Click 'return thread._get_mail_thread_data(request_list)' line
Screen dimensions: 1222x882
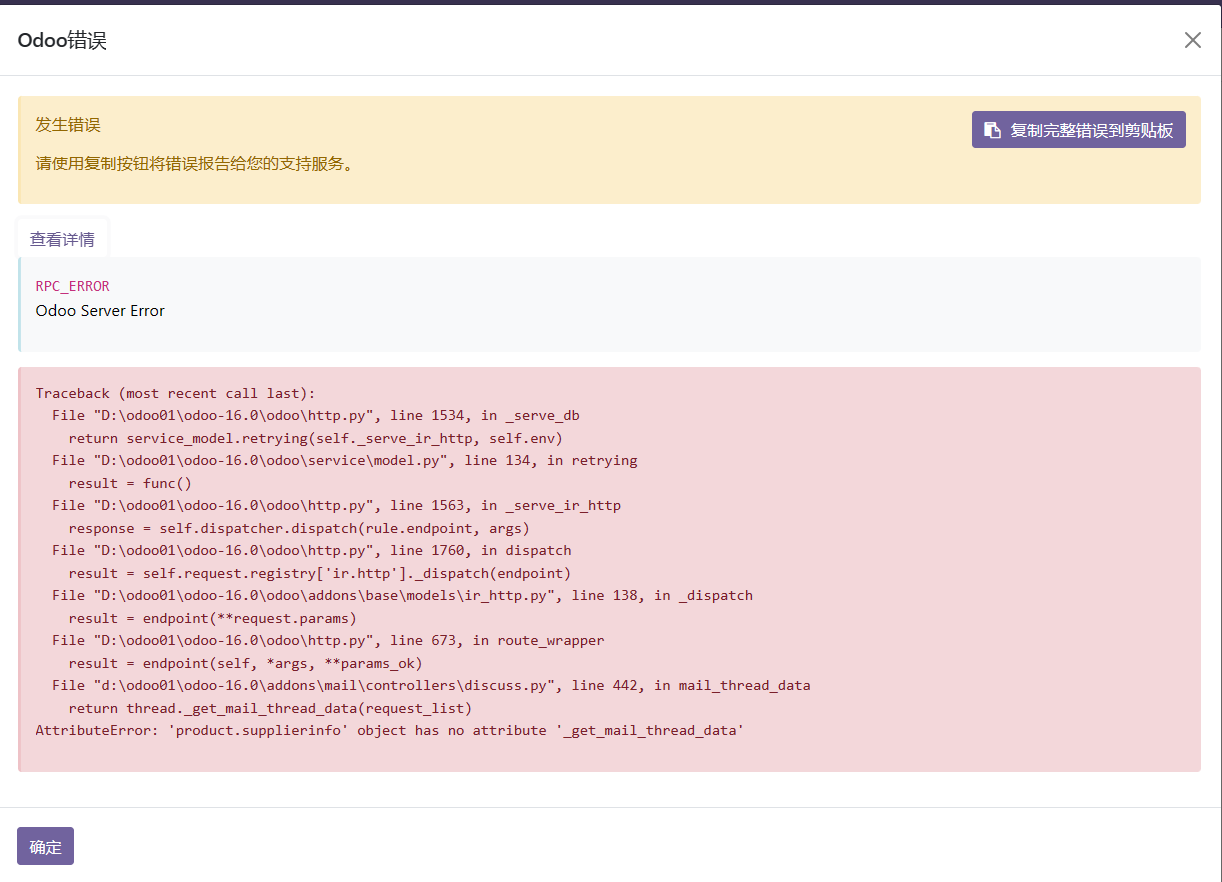270,708
